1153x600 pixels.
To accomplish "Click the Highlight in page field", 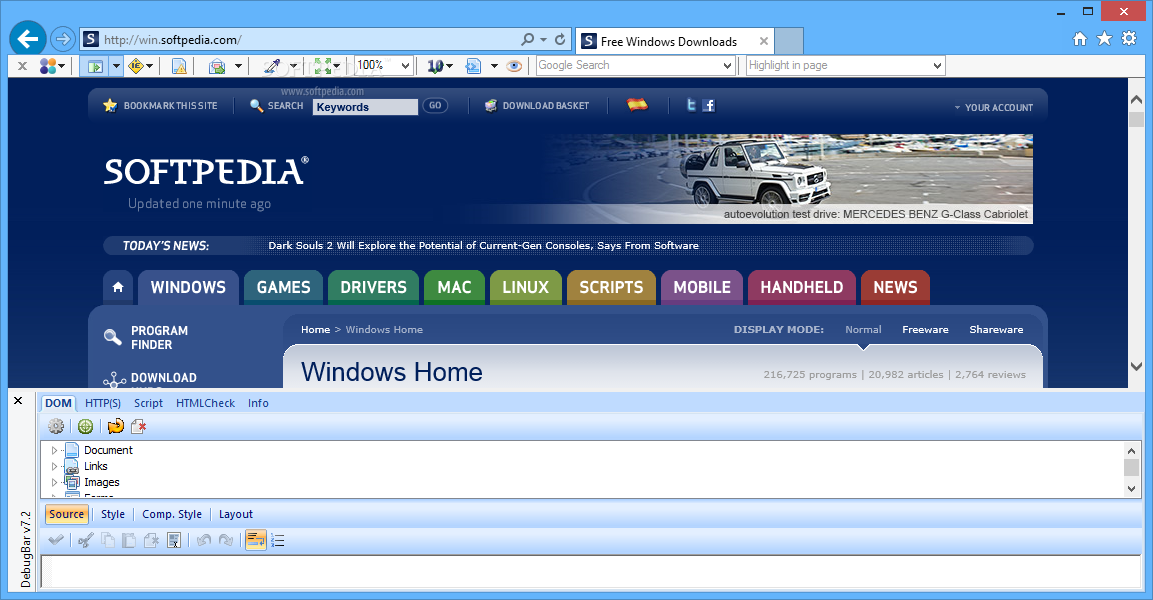I will (846, 65).
